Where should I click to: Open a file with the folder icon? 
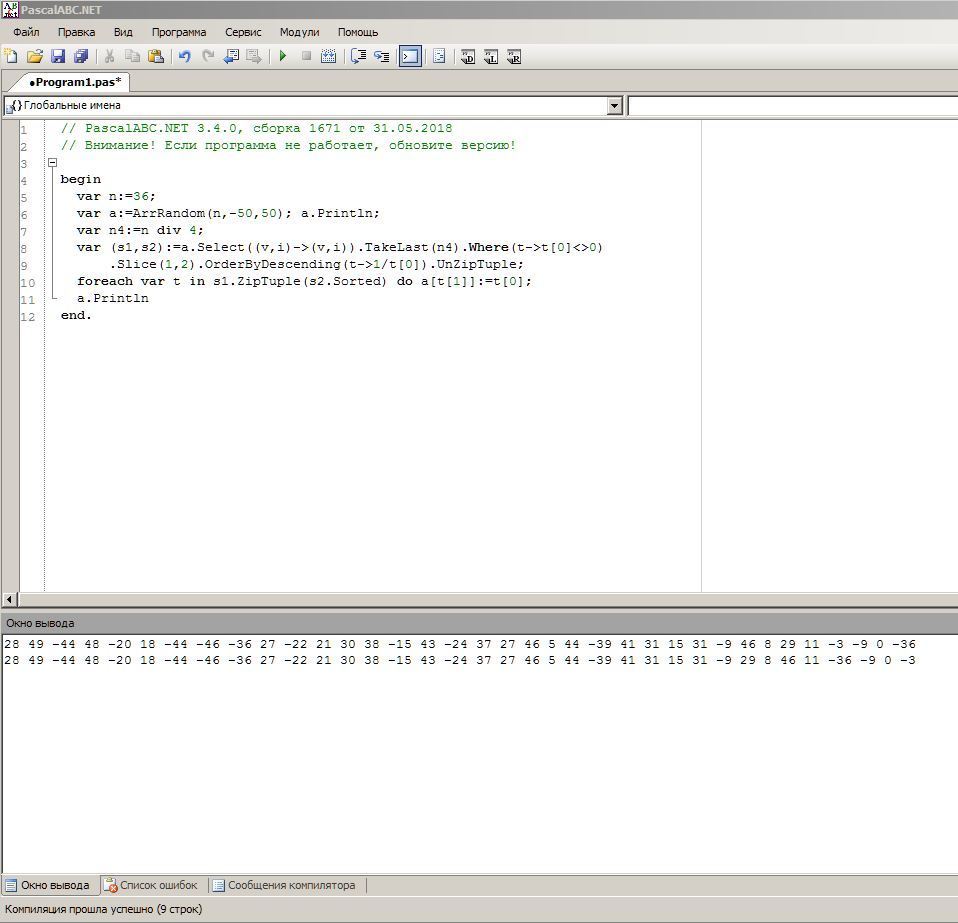[35, 57]
